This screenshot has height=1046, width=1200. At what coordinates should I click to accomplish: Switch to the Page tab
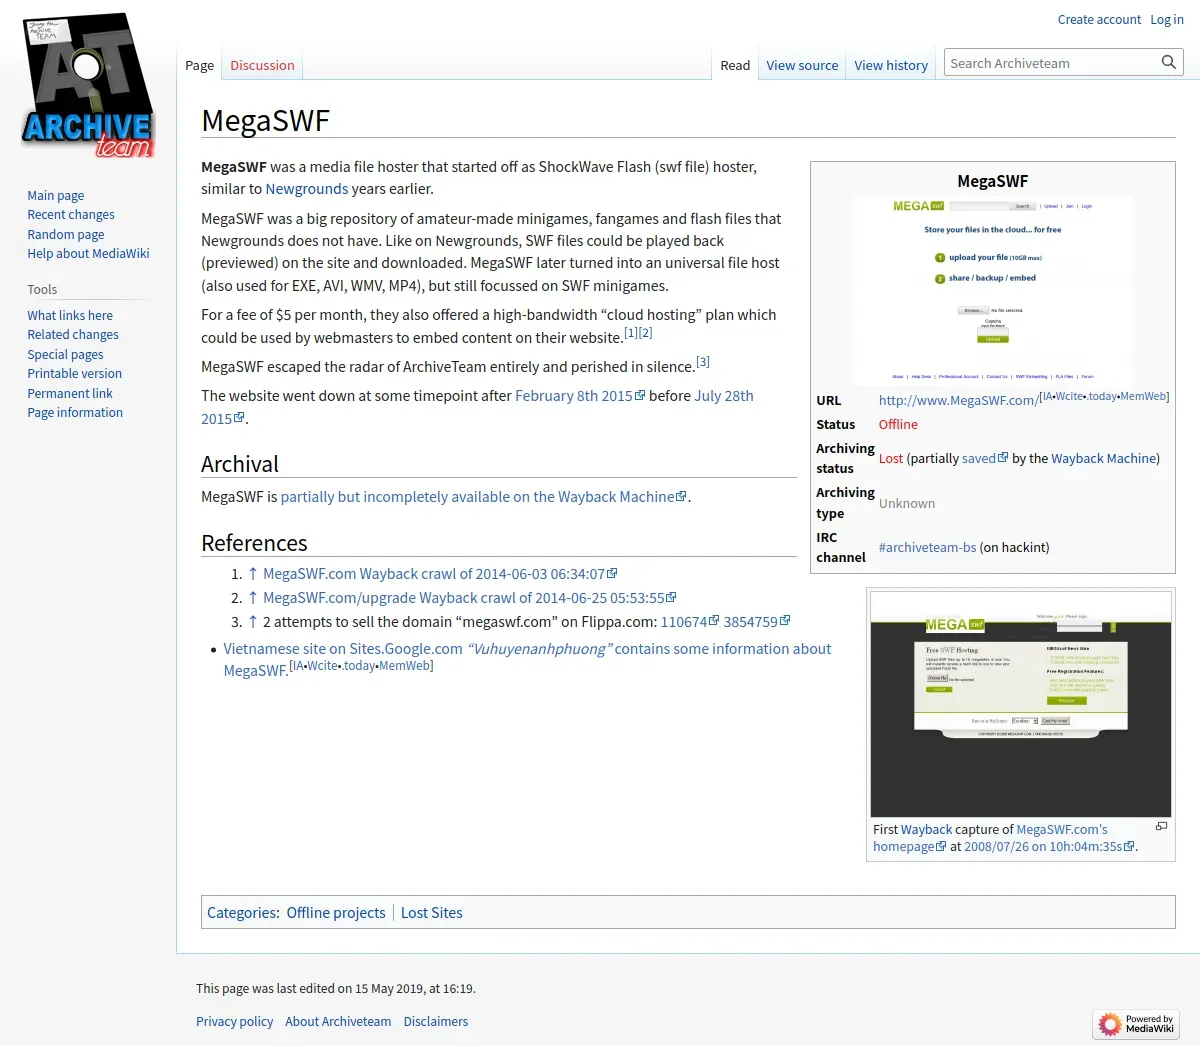click(199, 65)
